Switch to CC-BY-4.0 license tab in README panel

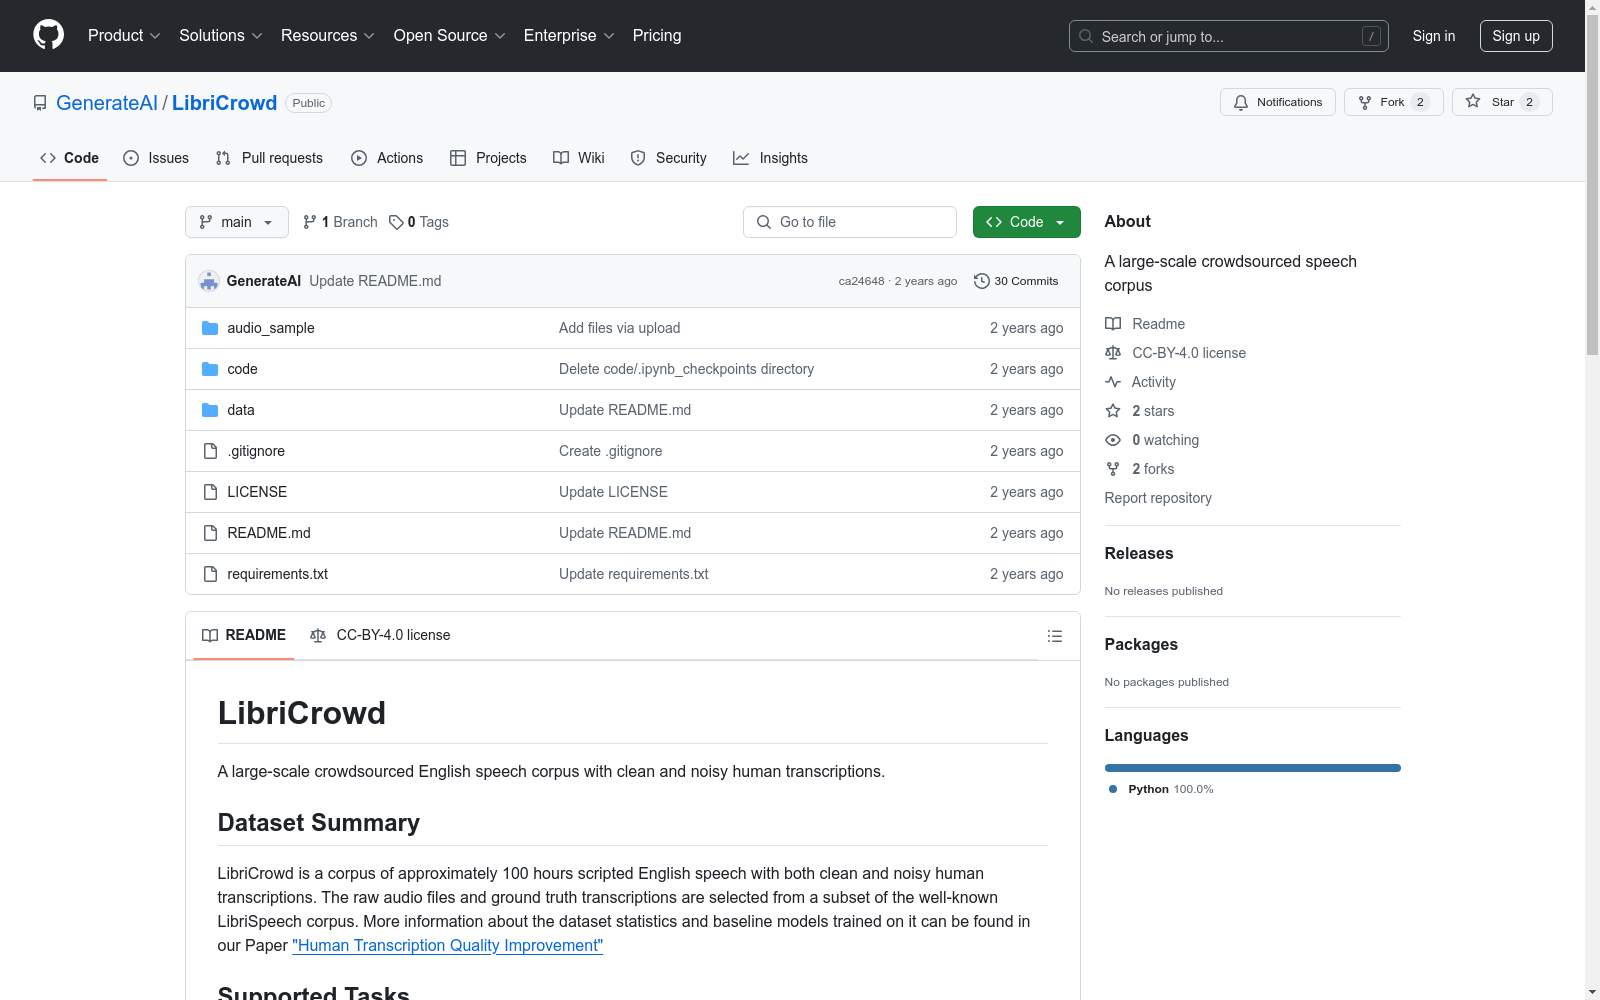coord(380,635)
